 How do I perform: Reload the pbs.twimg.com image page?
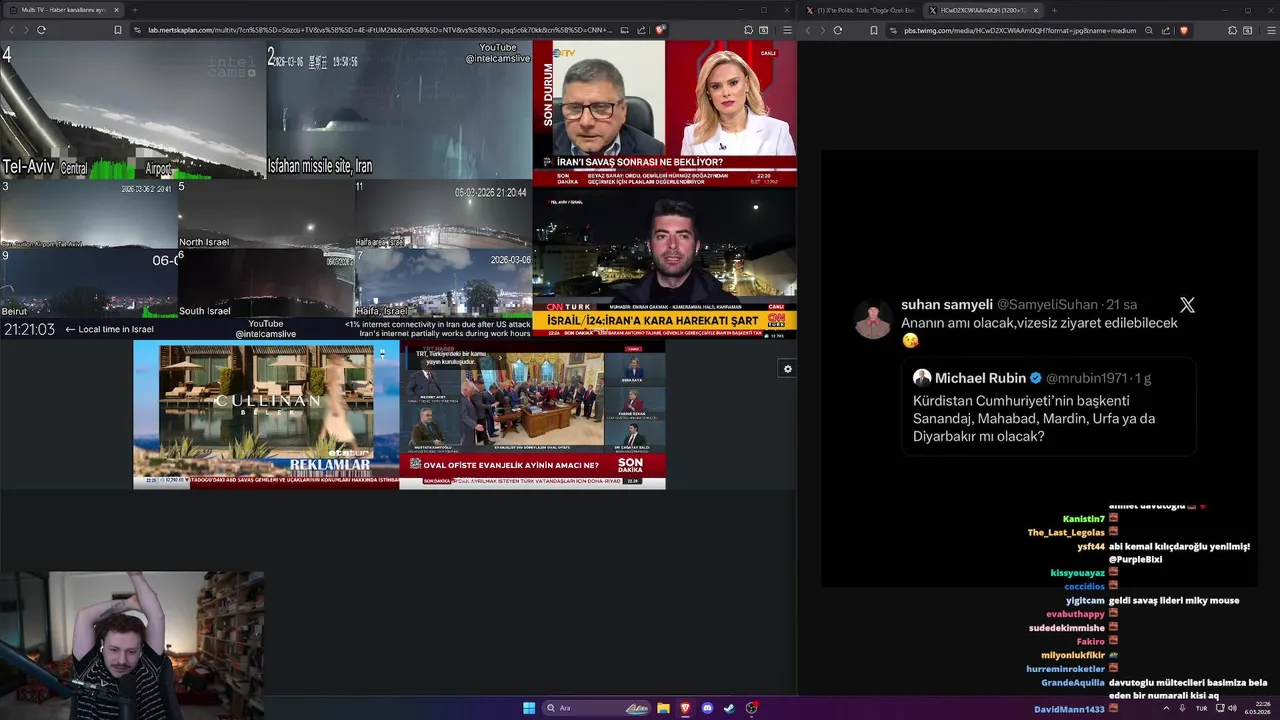[838, 30]
